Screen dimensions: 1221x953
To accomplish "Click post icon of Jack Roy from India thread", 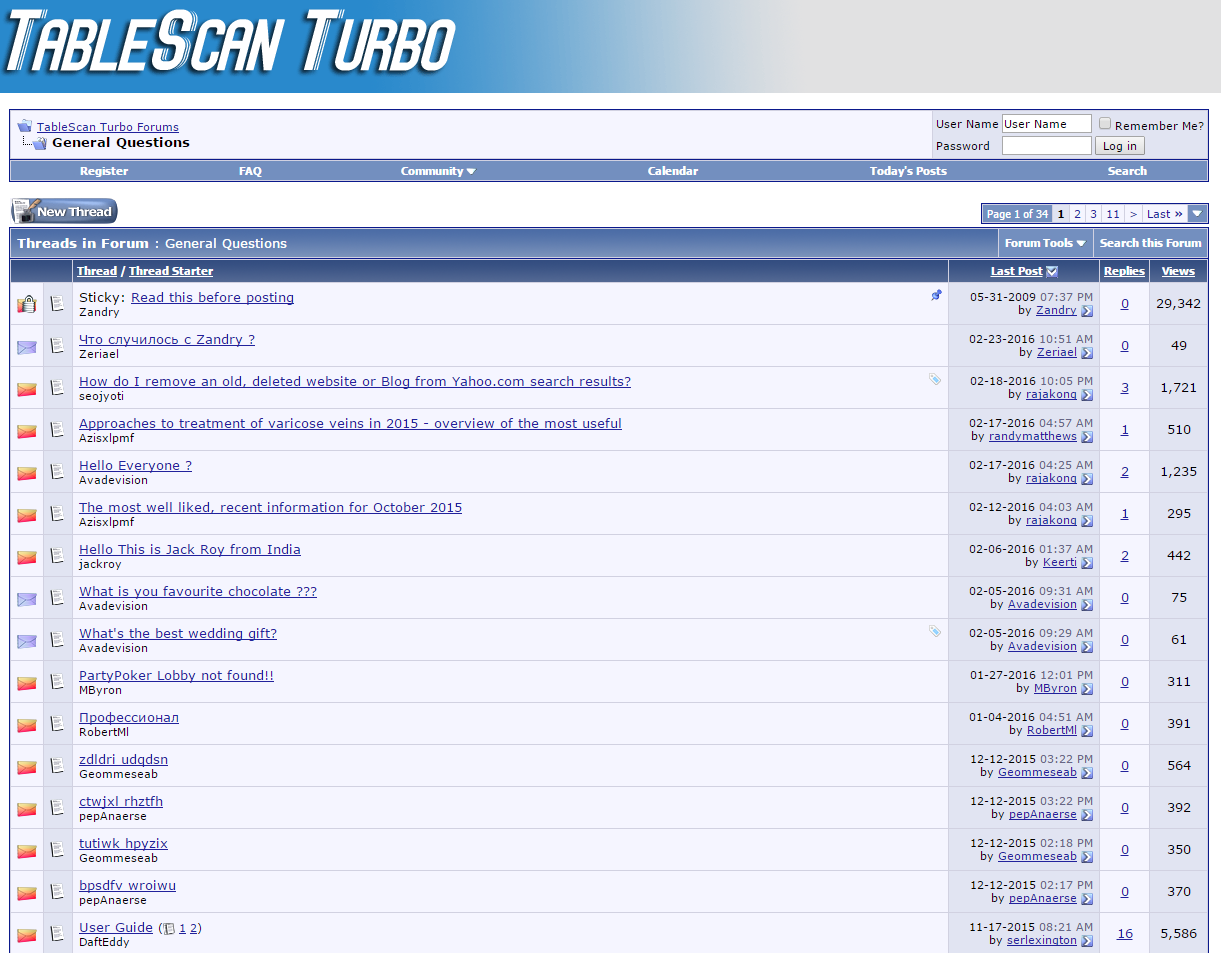I will tap(58, 555).
